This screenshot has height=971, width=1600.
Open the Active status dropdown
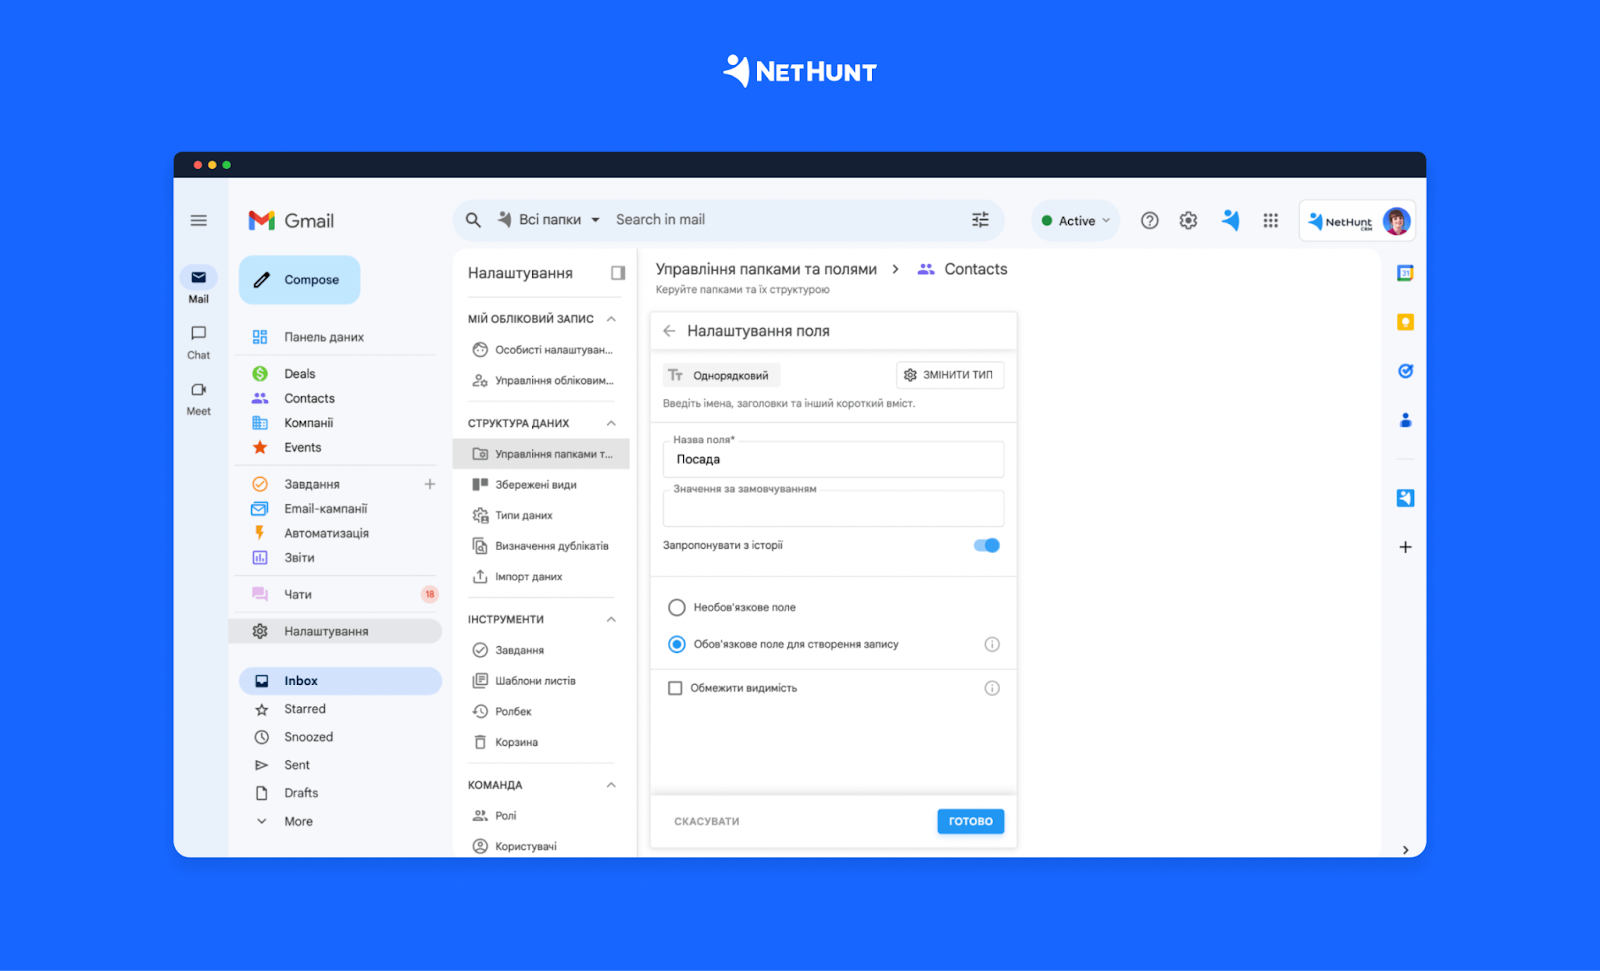(x=1076, y=221)
